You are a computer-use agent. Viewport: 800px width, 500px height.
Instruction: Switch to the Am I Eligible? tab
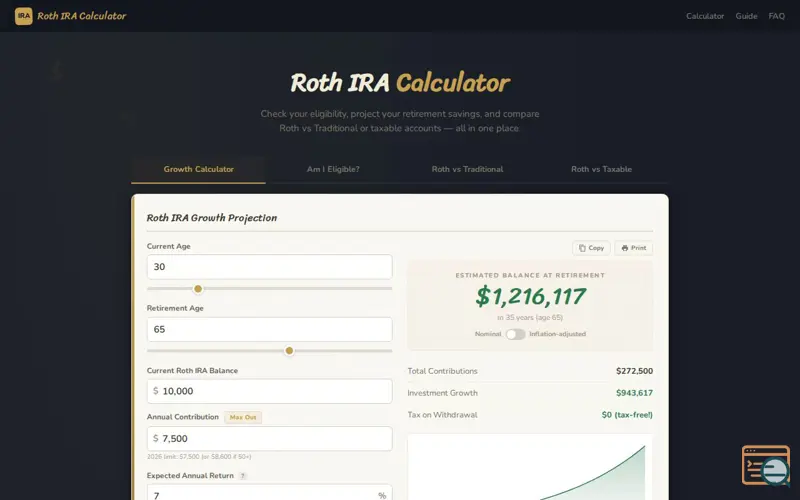coord(333,169)
